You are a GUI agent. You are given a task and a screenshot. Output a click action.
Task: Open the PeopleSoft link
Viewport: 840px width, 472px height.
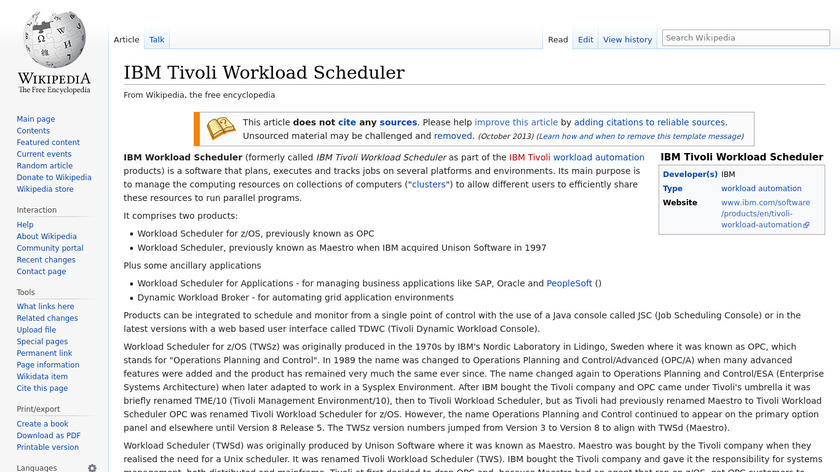pyautogui.click(x=569, y=283)
